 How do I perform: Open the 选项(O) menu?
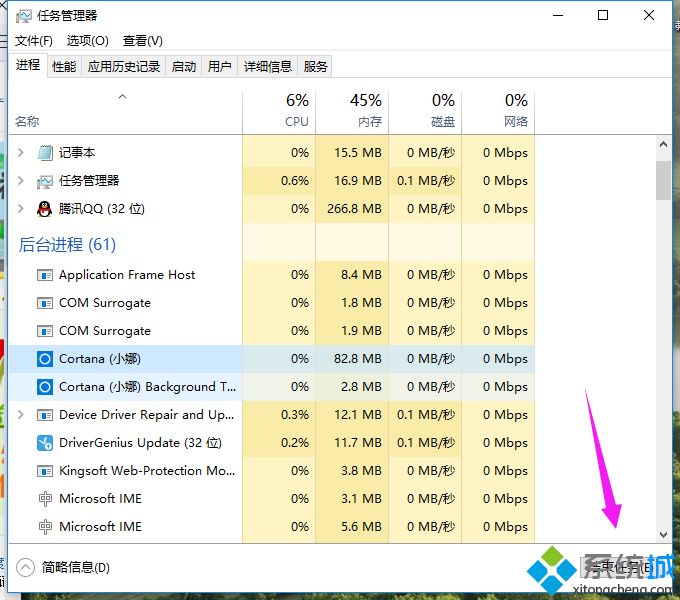coord(88,41)
